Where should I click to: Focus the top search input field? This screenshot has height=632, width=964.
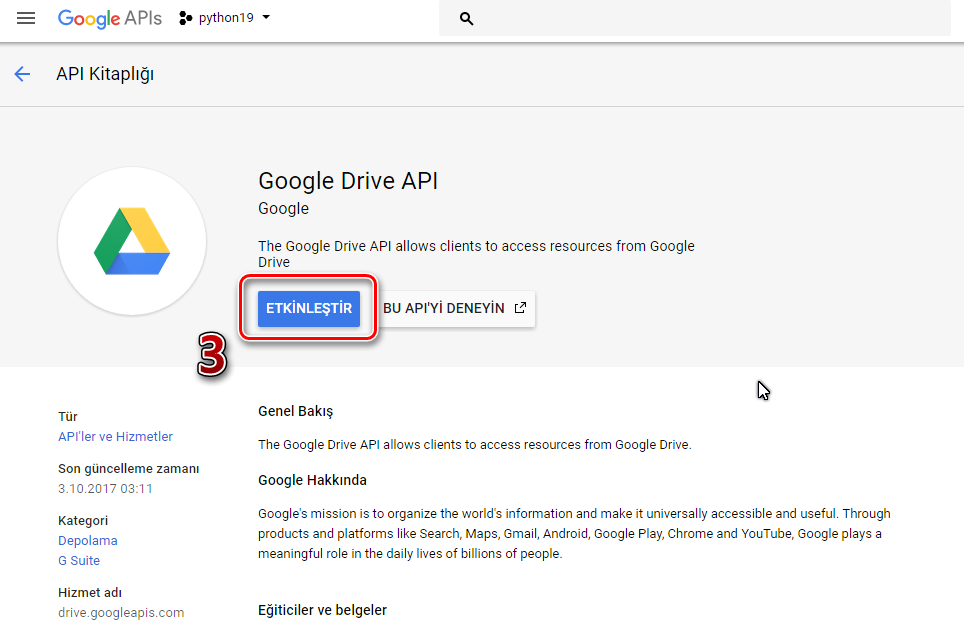click(695, 18)
